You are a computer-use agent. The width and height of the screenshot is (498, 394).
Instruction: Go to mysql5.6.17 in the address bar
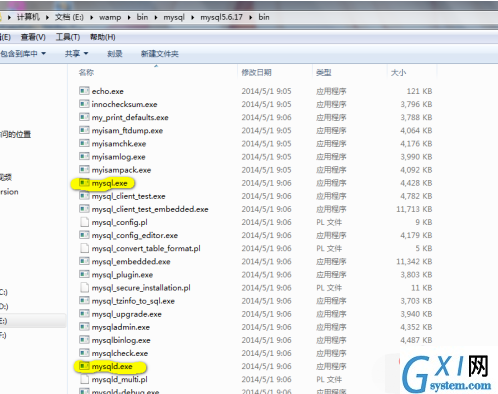[221, 17]
